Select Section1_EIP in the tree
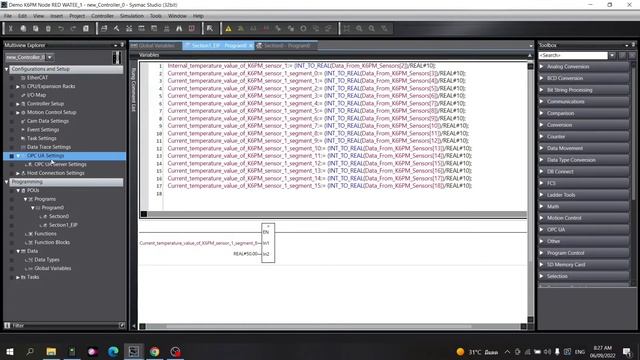640x360 pixels. click(x=63, y=225)
